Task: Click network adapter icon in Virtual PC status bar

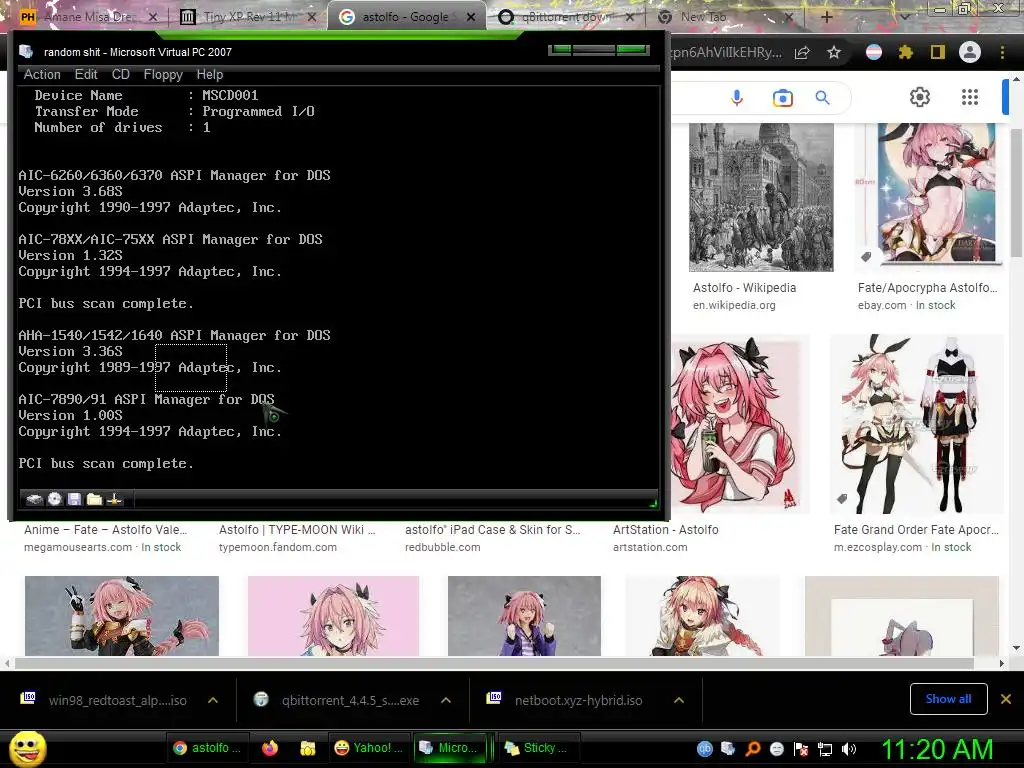Action: [x=115, y=499]
